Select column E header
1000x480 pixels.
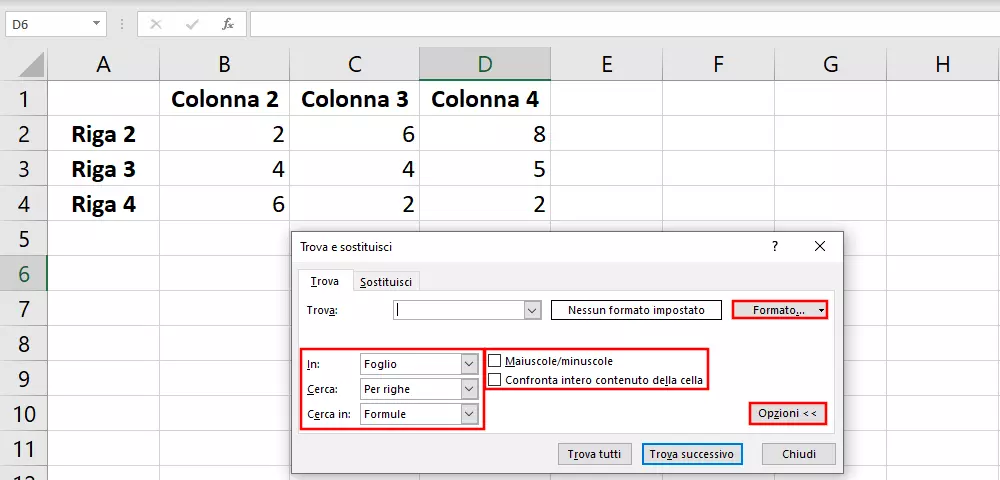(607, 64)
